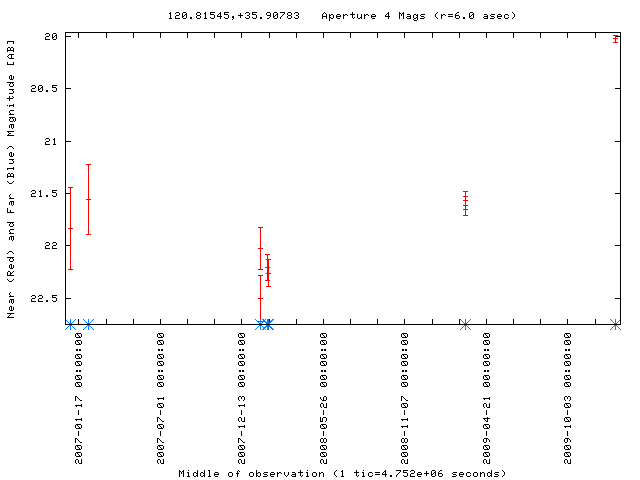Click the date label '2008-11-07 00:00:00'
Image resolution: width=640 pixels, height=480 pixels.
pos(404,398)
